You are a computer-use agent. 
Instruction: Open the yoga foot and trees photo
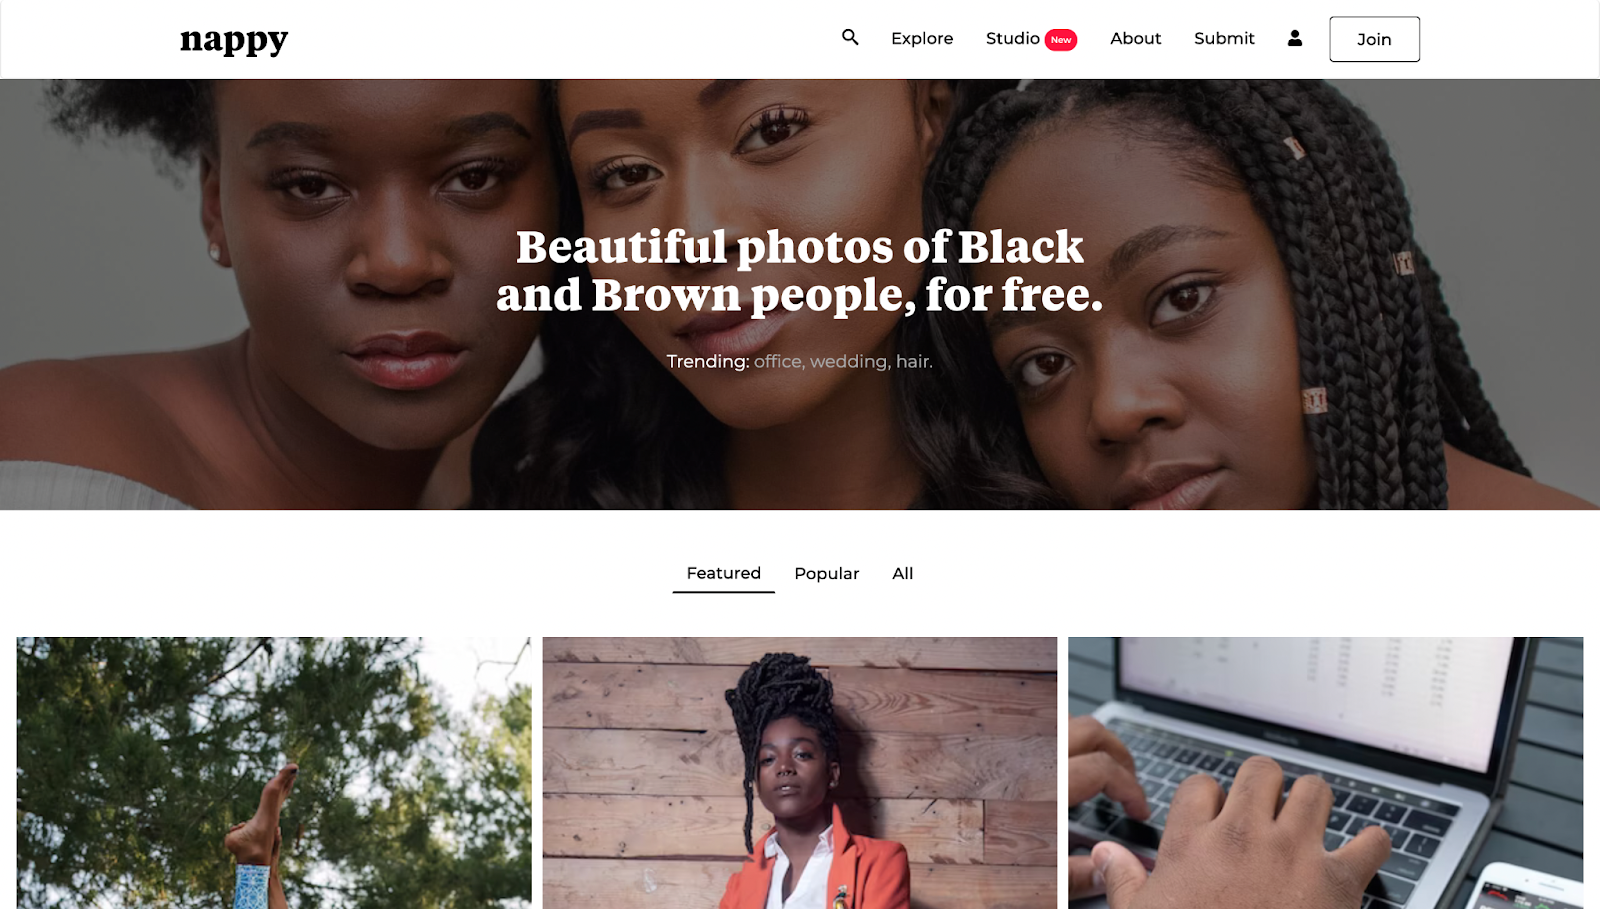point(274,773)
